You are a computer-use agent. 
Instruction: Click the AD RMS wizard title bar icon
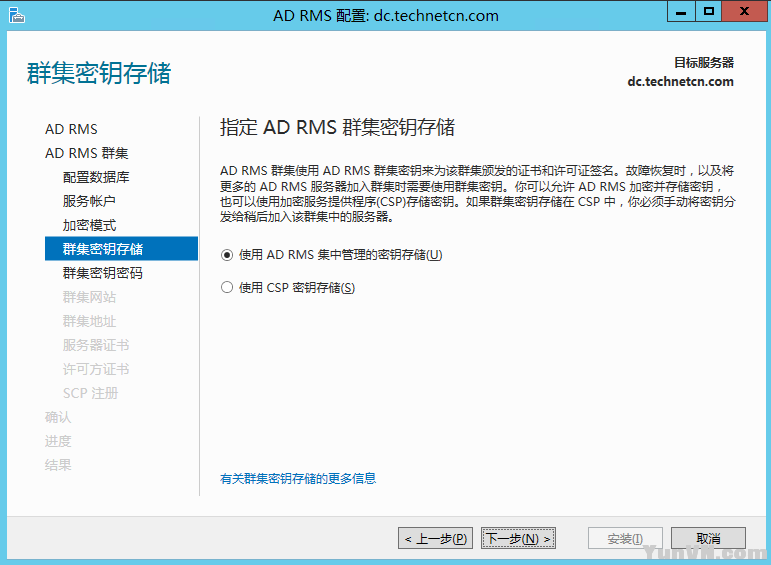[x=16, y=15]
